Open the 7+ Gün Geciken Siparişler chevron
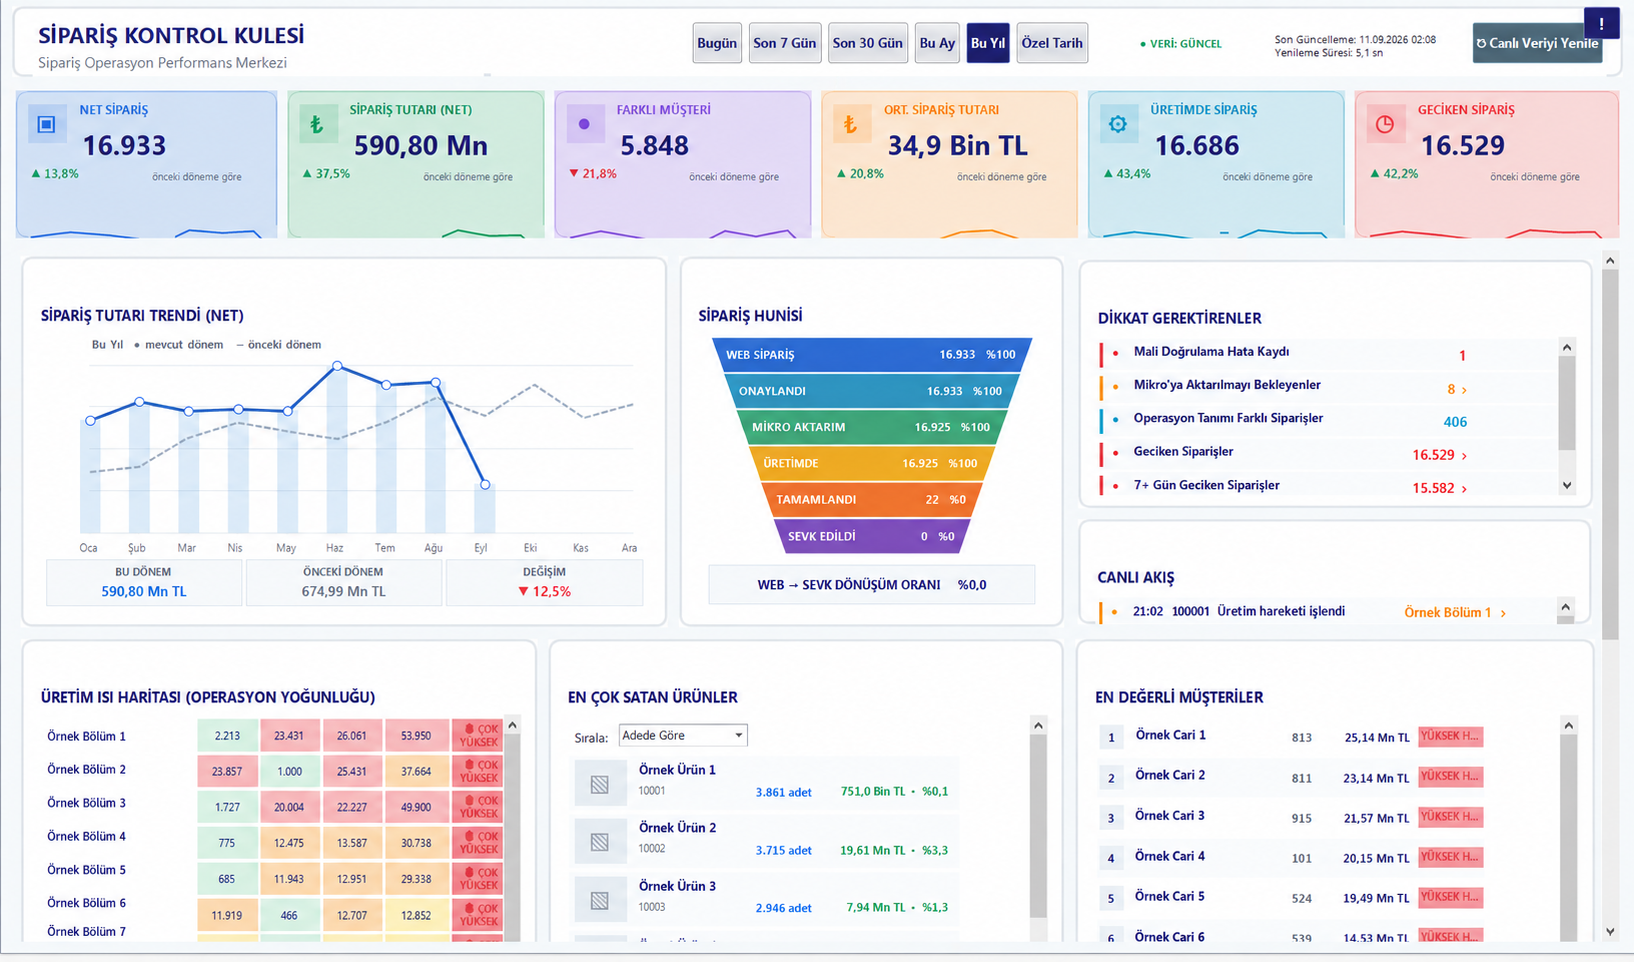Screen dimensions: 1634x962 1465,489
